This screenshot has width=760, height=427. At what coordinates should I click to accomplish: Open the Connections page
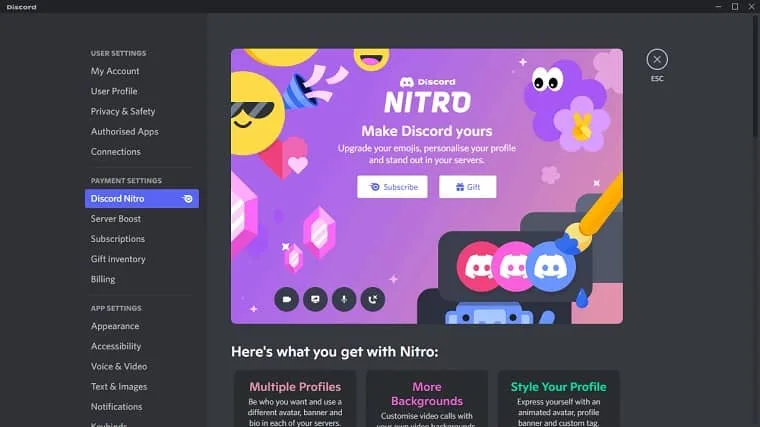click(115, 152)
